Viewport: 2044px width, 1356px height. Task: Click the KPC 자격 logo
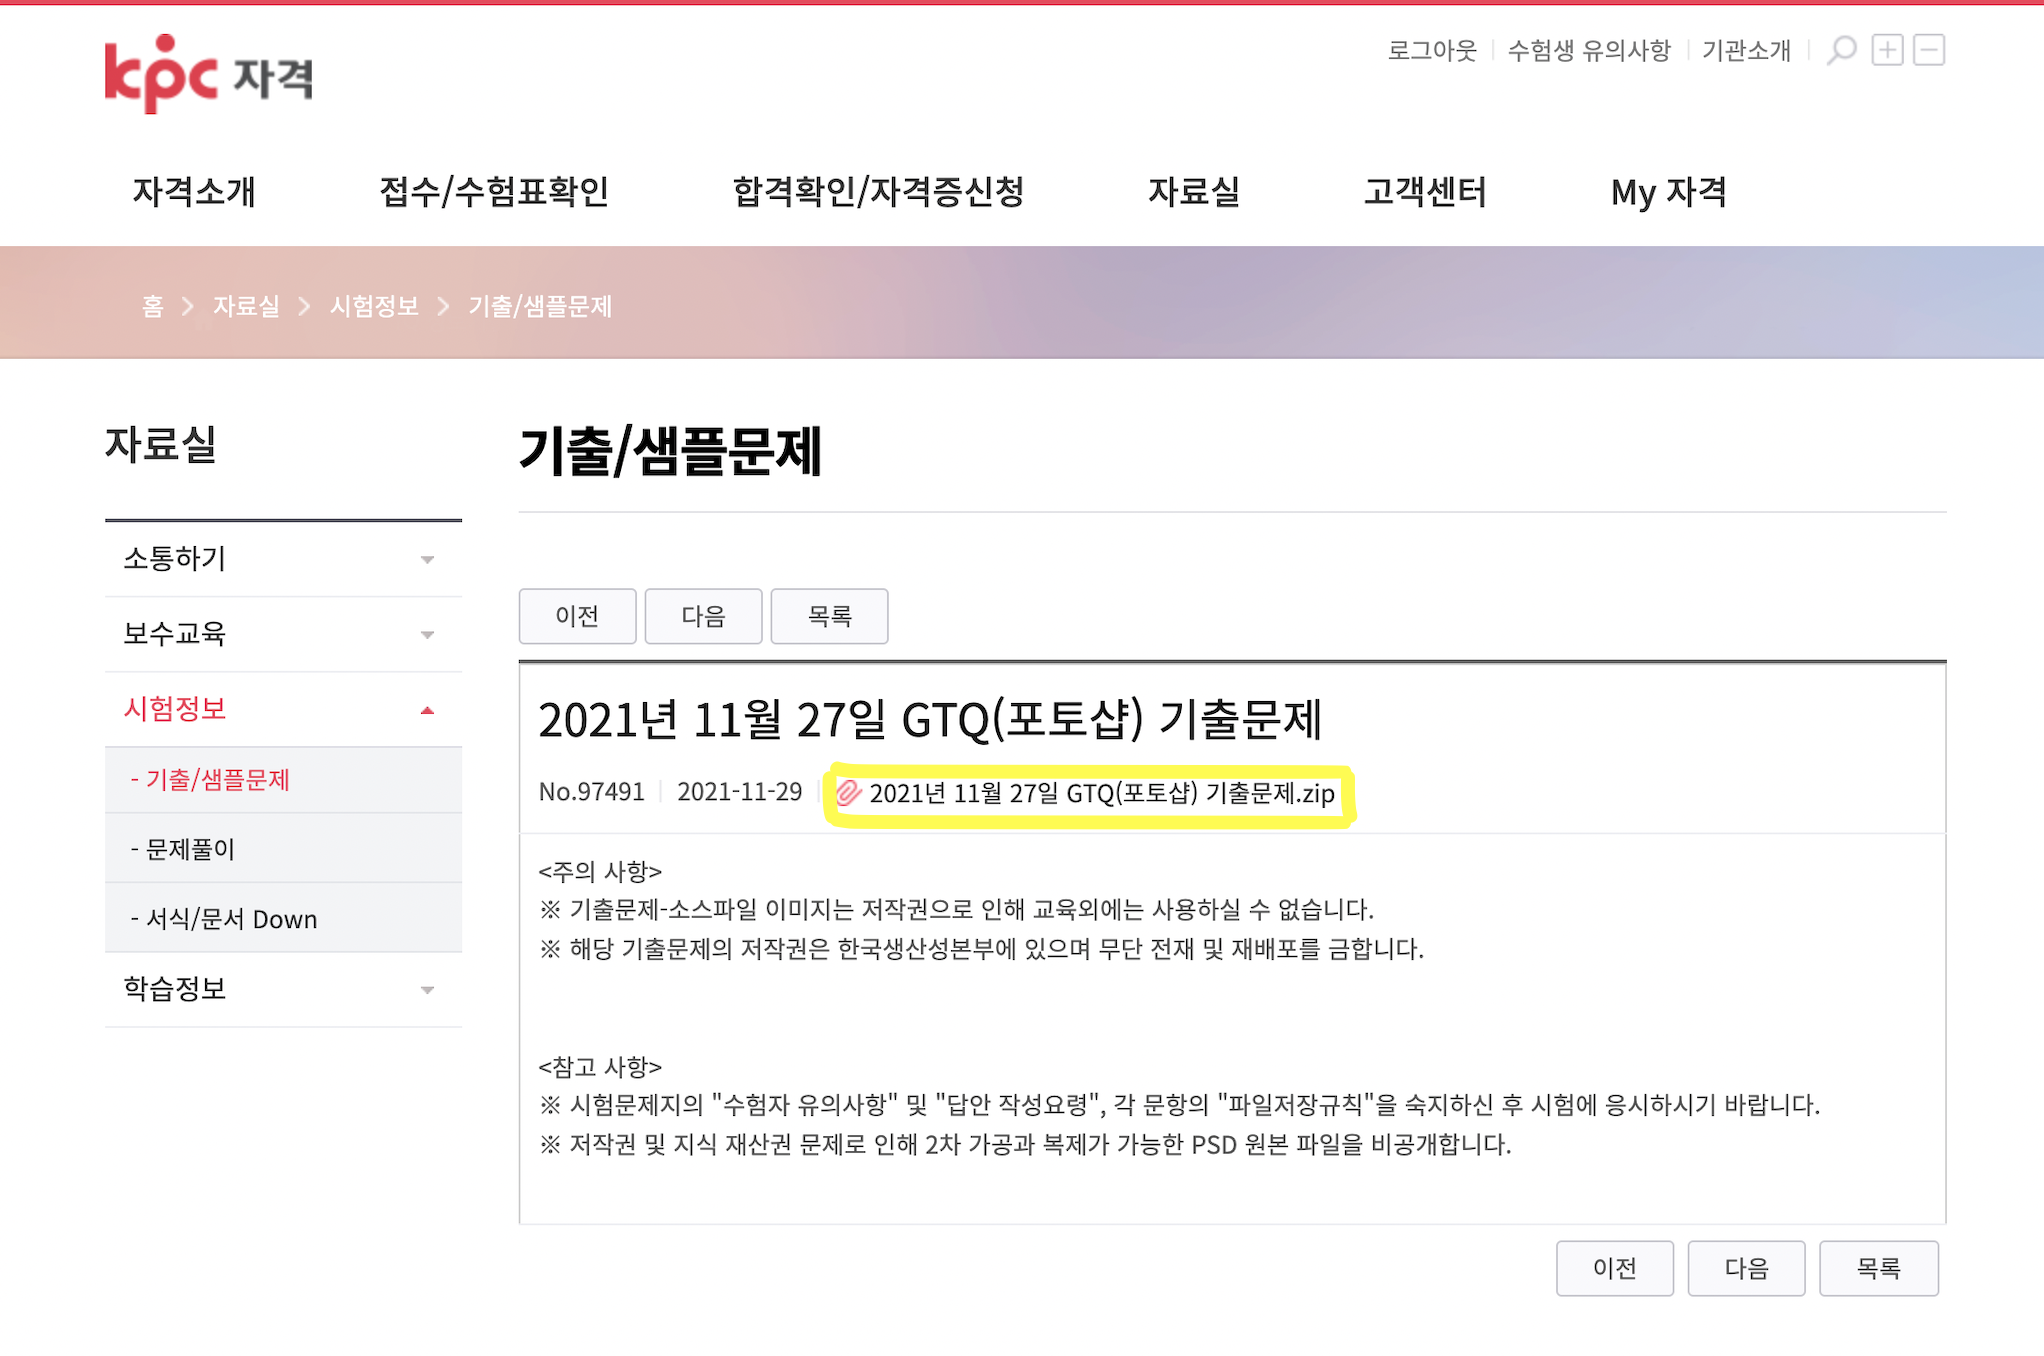point(208,74)
